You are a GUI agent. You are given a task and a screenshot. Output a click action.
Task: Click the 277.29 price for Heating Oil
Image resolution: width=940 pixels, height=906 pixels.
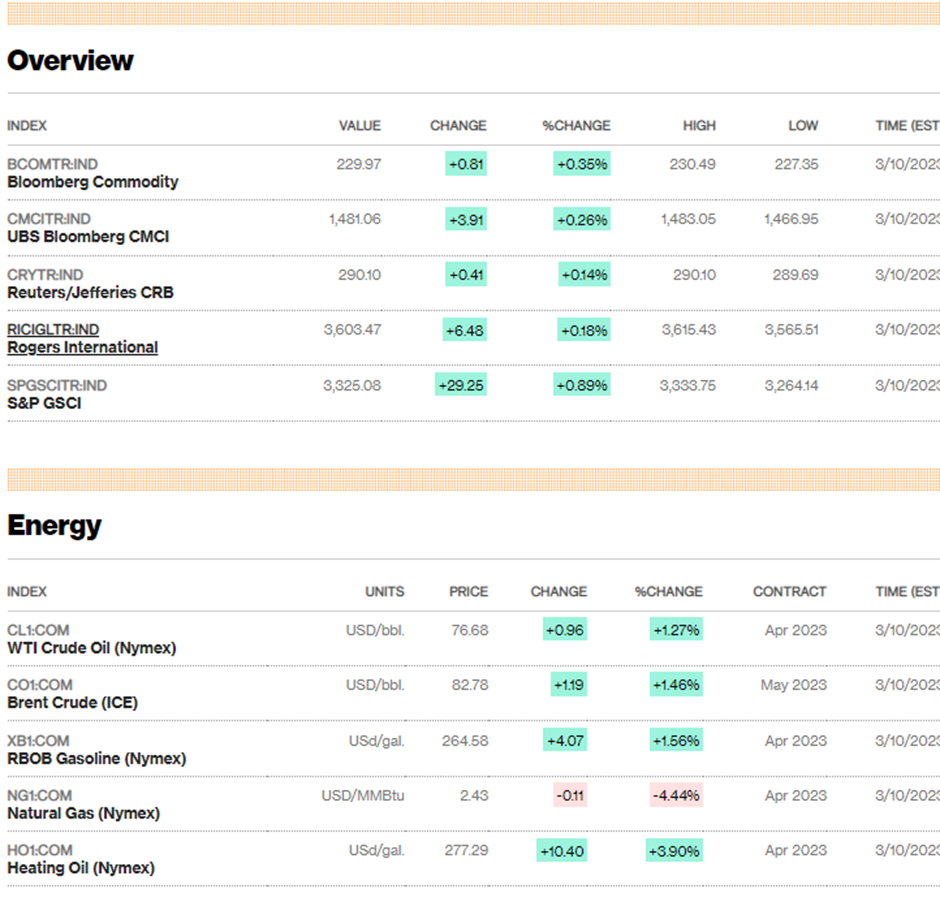[x=466, y=850]
